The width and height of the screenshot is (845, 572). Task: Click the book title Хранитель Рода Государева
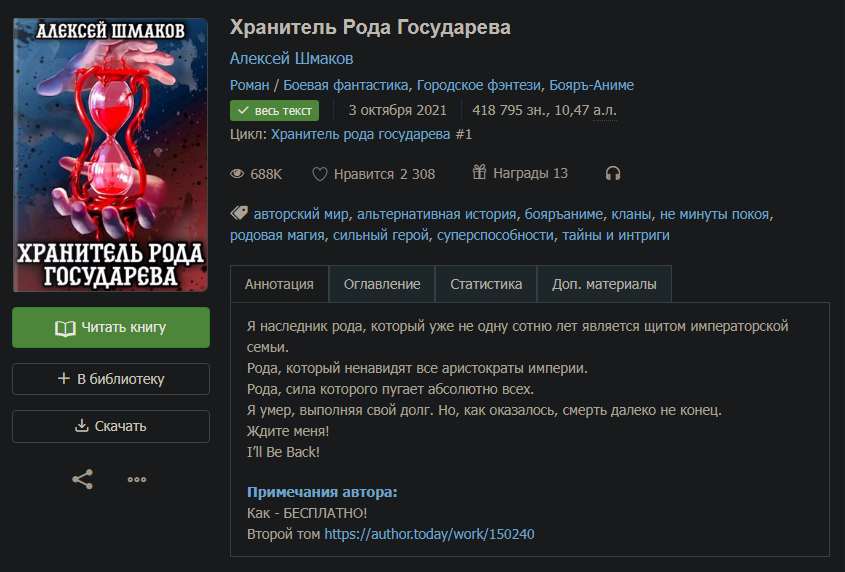tap(370, 27)
